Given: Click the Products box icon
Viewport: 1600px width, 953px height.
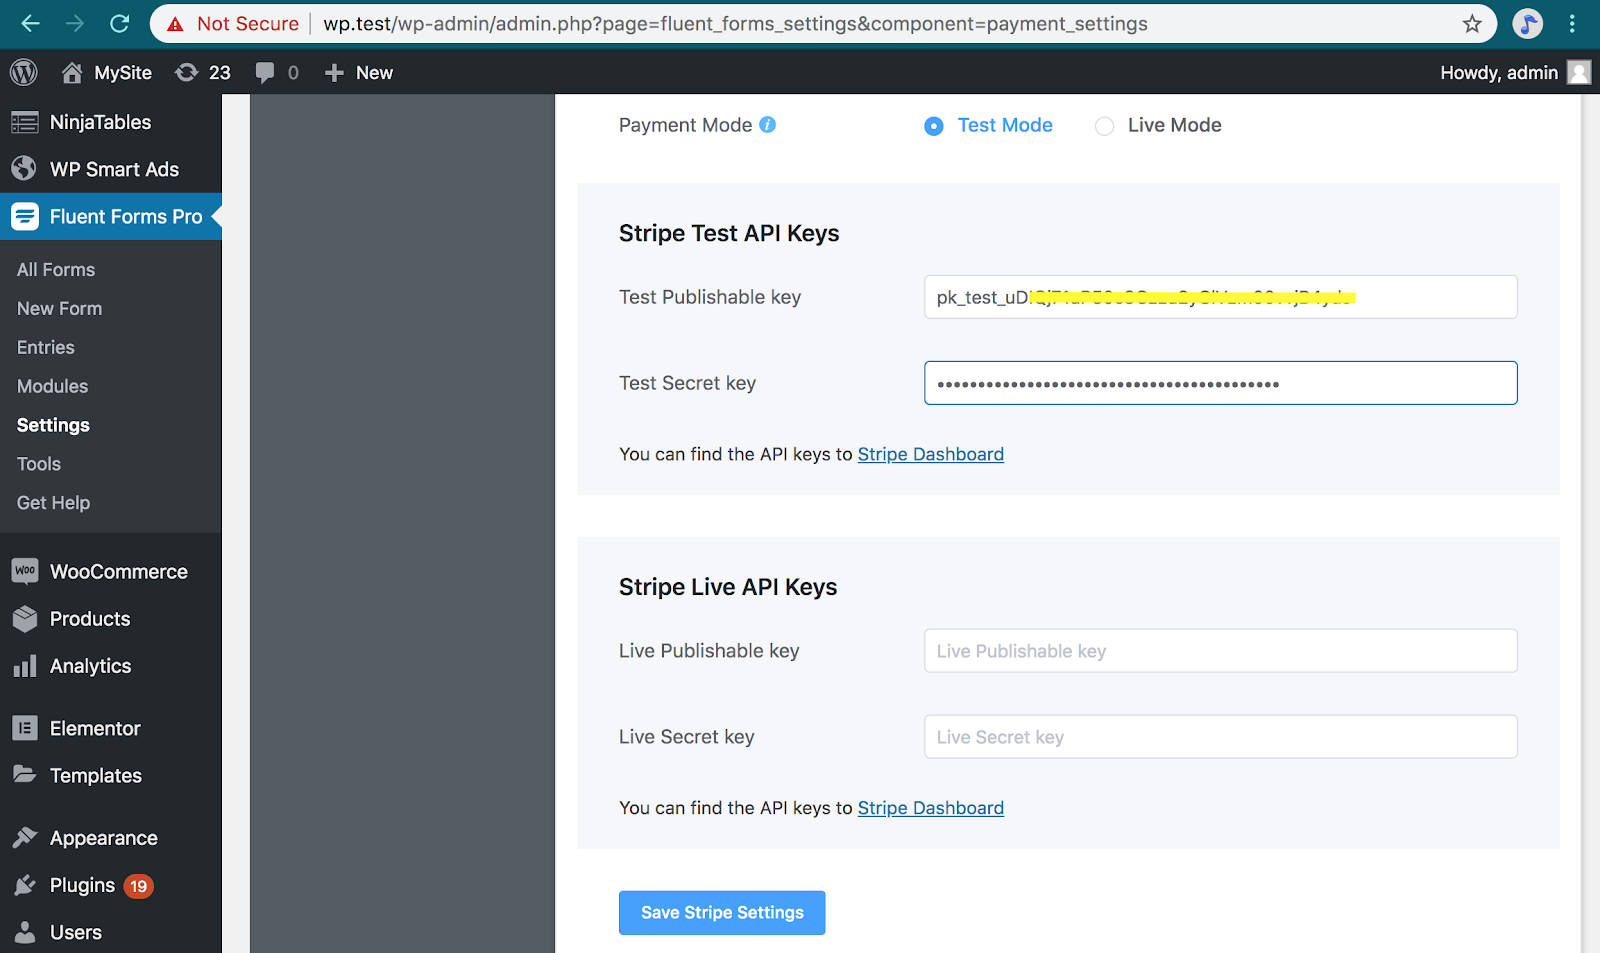Looking at the screenshot, I should coord(25,618).
